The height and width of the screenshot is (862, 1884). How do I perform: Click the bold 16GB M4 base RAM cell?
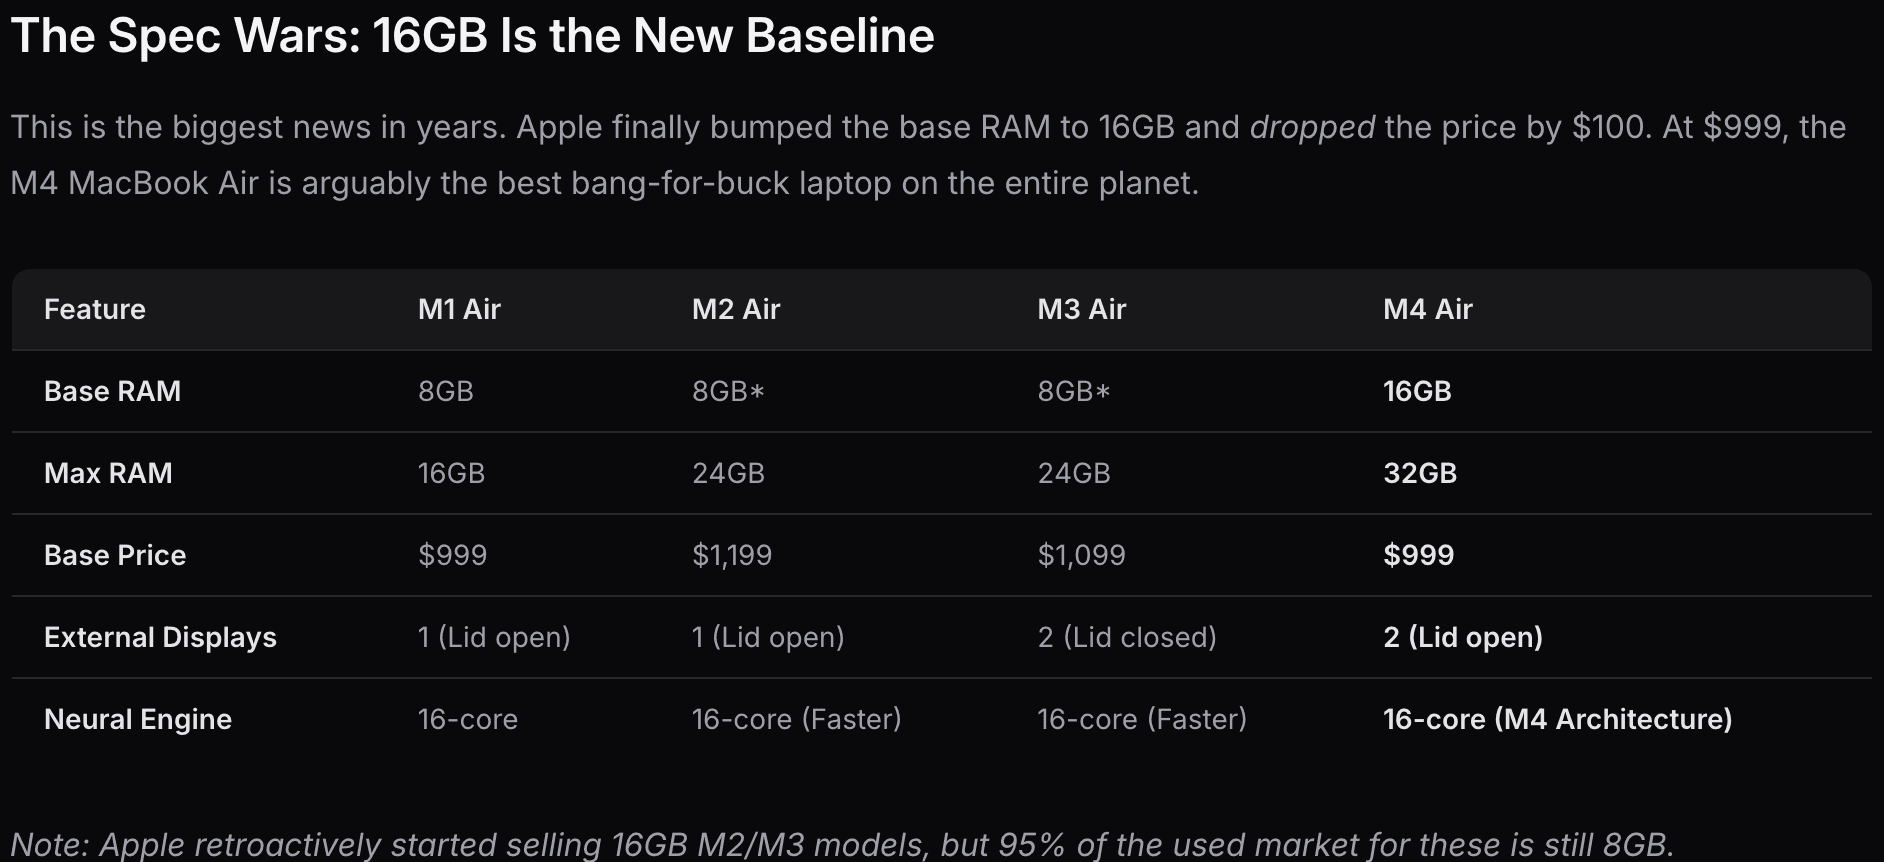click(x=1416, y=391)
